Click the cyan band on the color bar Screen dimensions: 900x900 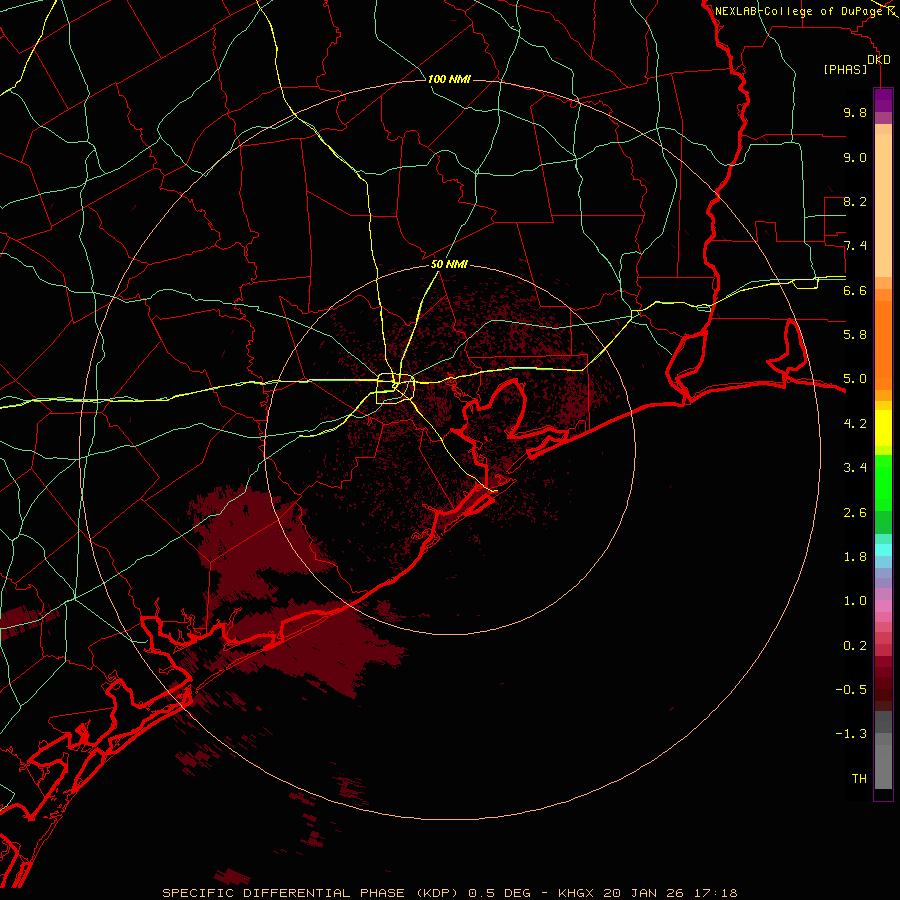pyautogui.click(x=883, y=550)
